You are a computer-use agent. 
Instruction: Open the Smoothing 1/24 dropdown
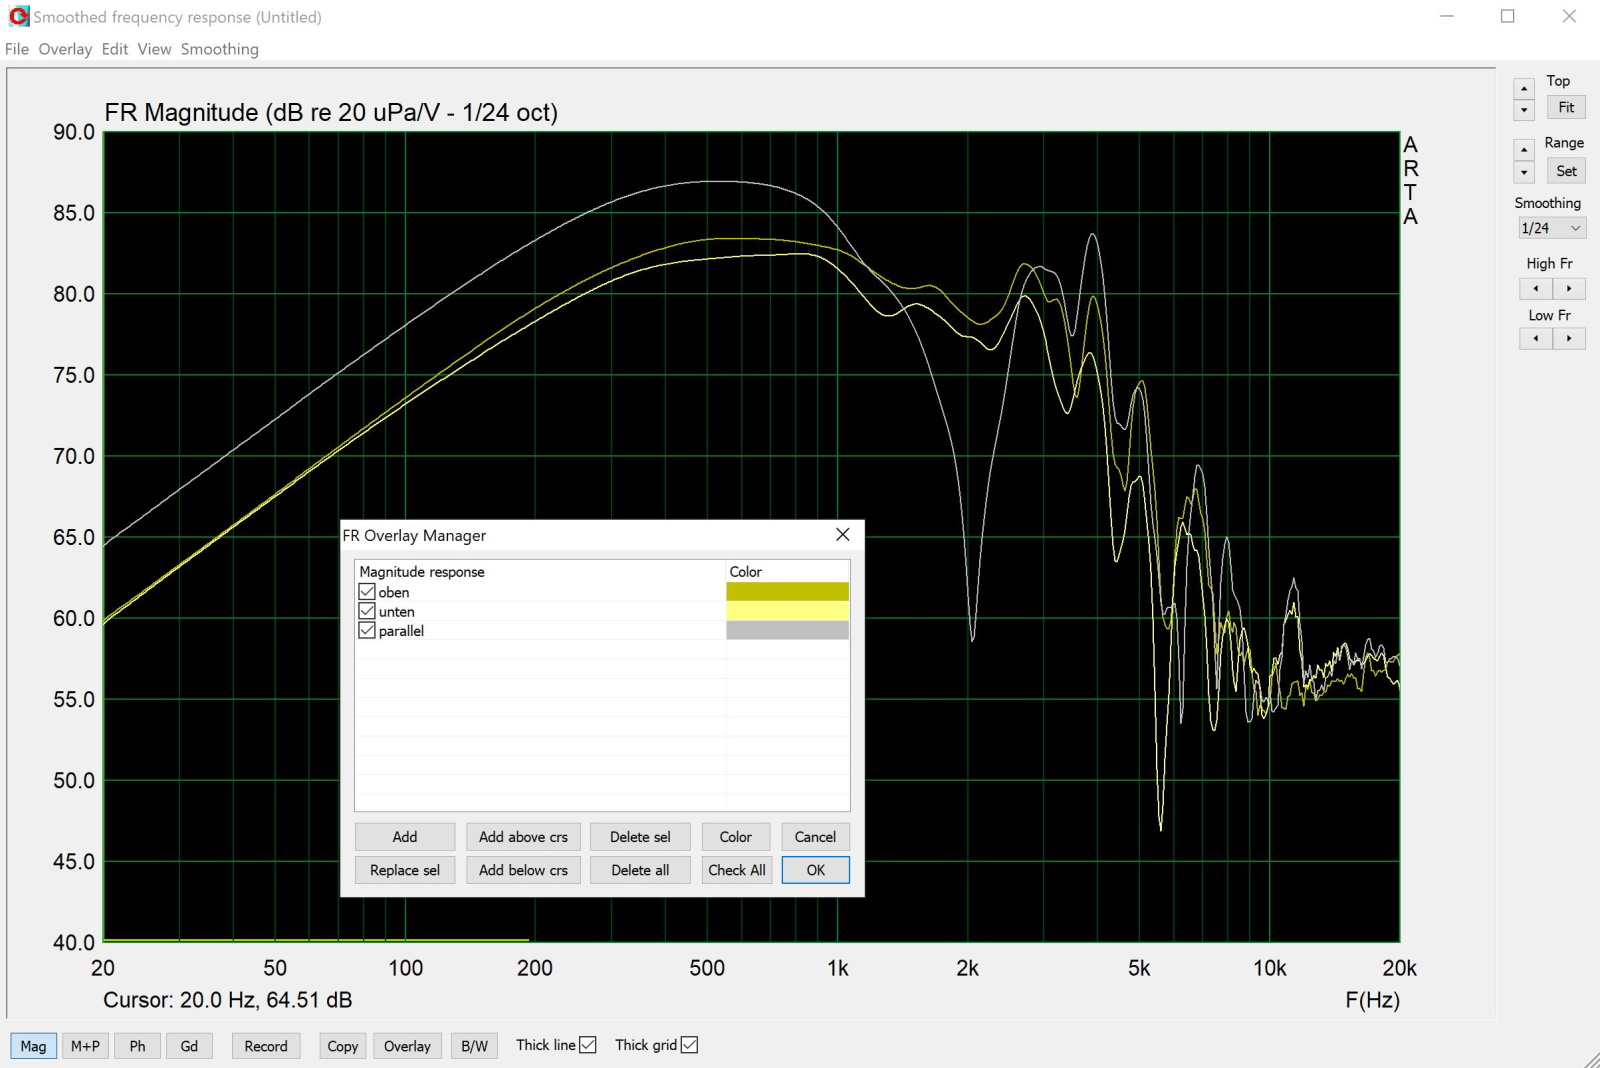coord(1552,228)
